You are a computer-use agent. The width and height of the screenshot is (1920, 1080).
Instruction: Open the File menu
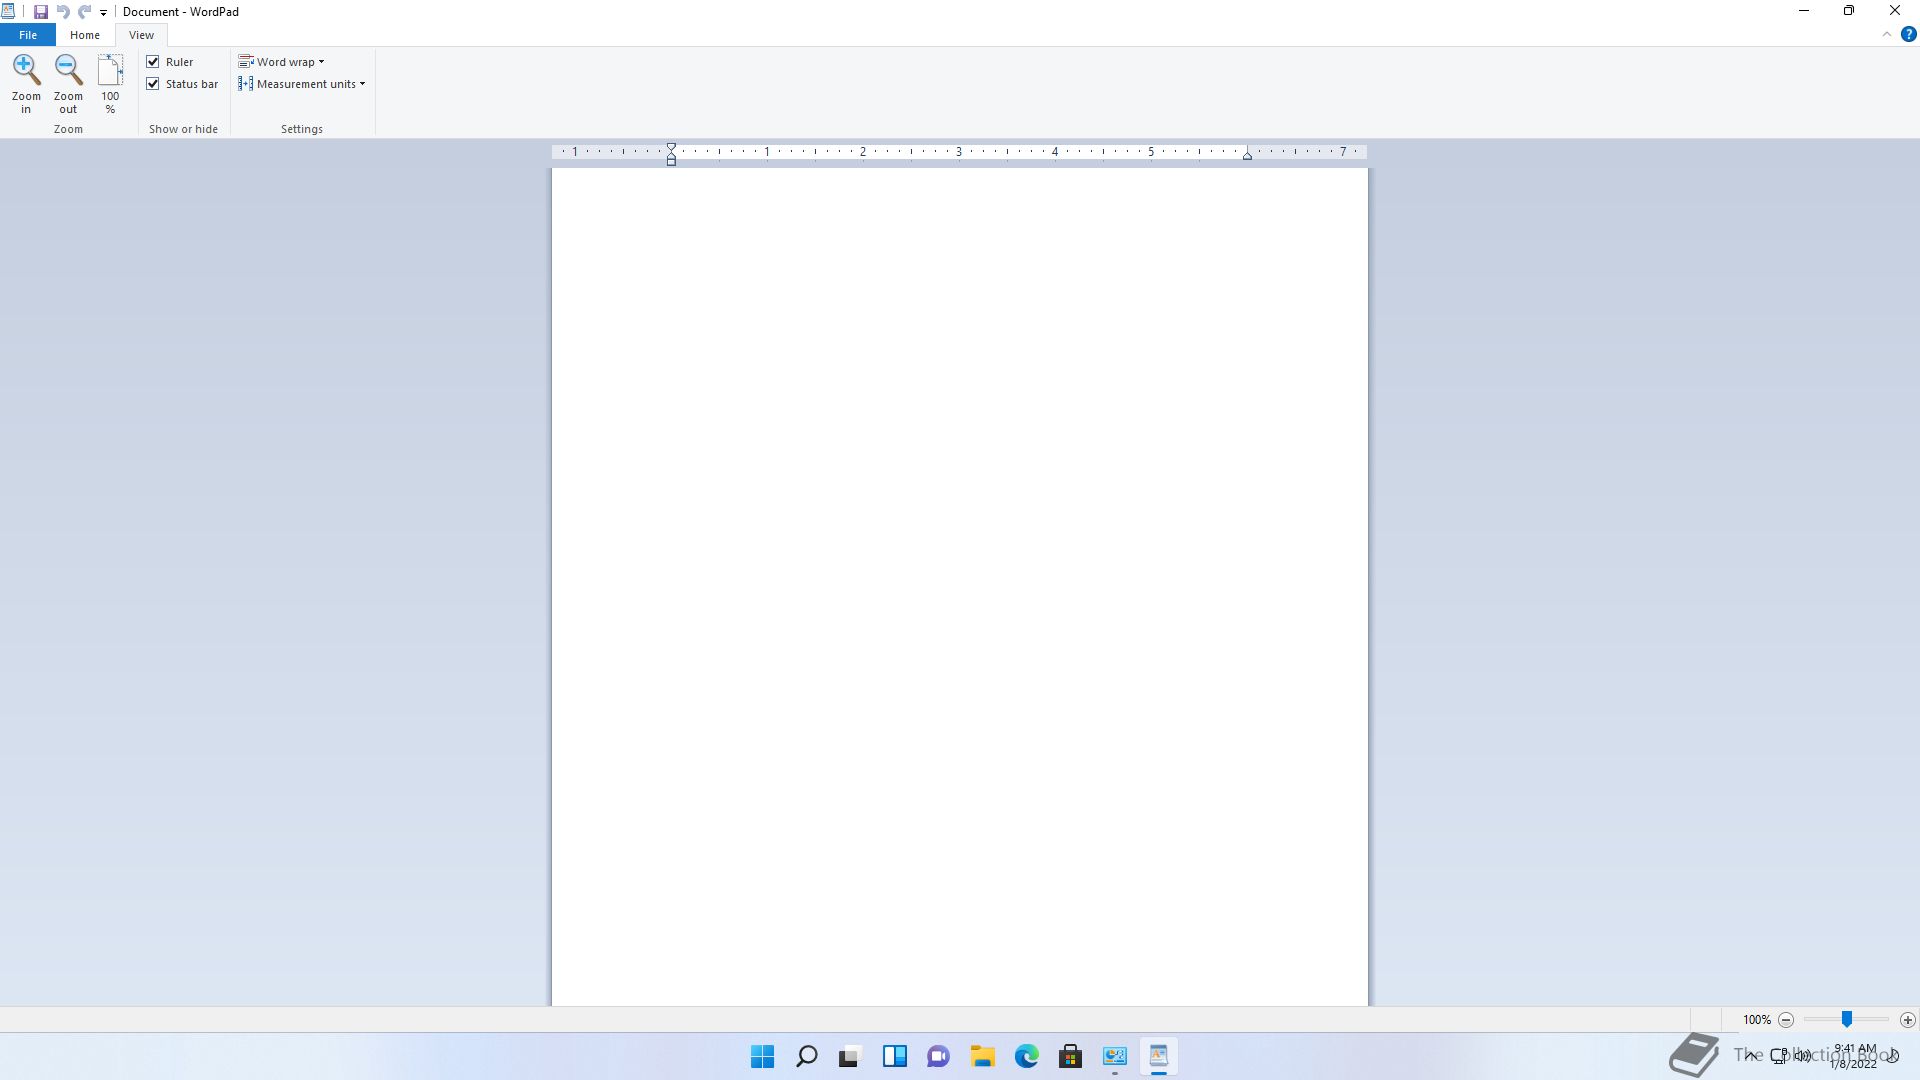28,35
